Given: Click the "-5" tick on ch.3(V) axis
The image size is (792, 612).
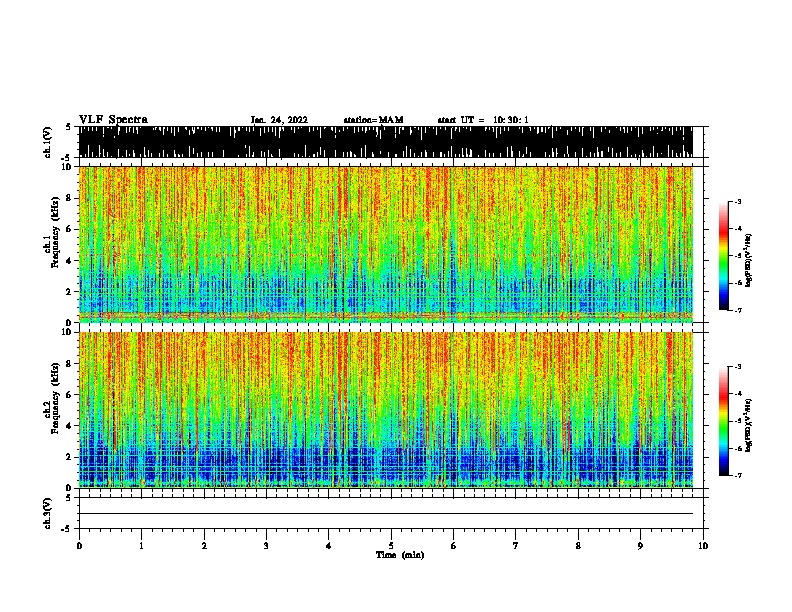Looking at the screenshot, I should click(x=67, y=529).
